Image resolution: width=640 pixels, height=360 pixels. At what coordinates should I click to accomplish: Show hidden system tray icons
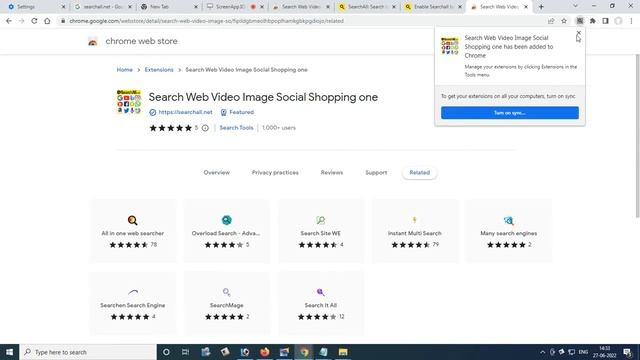542,352
